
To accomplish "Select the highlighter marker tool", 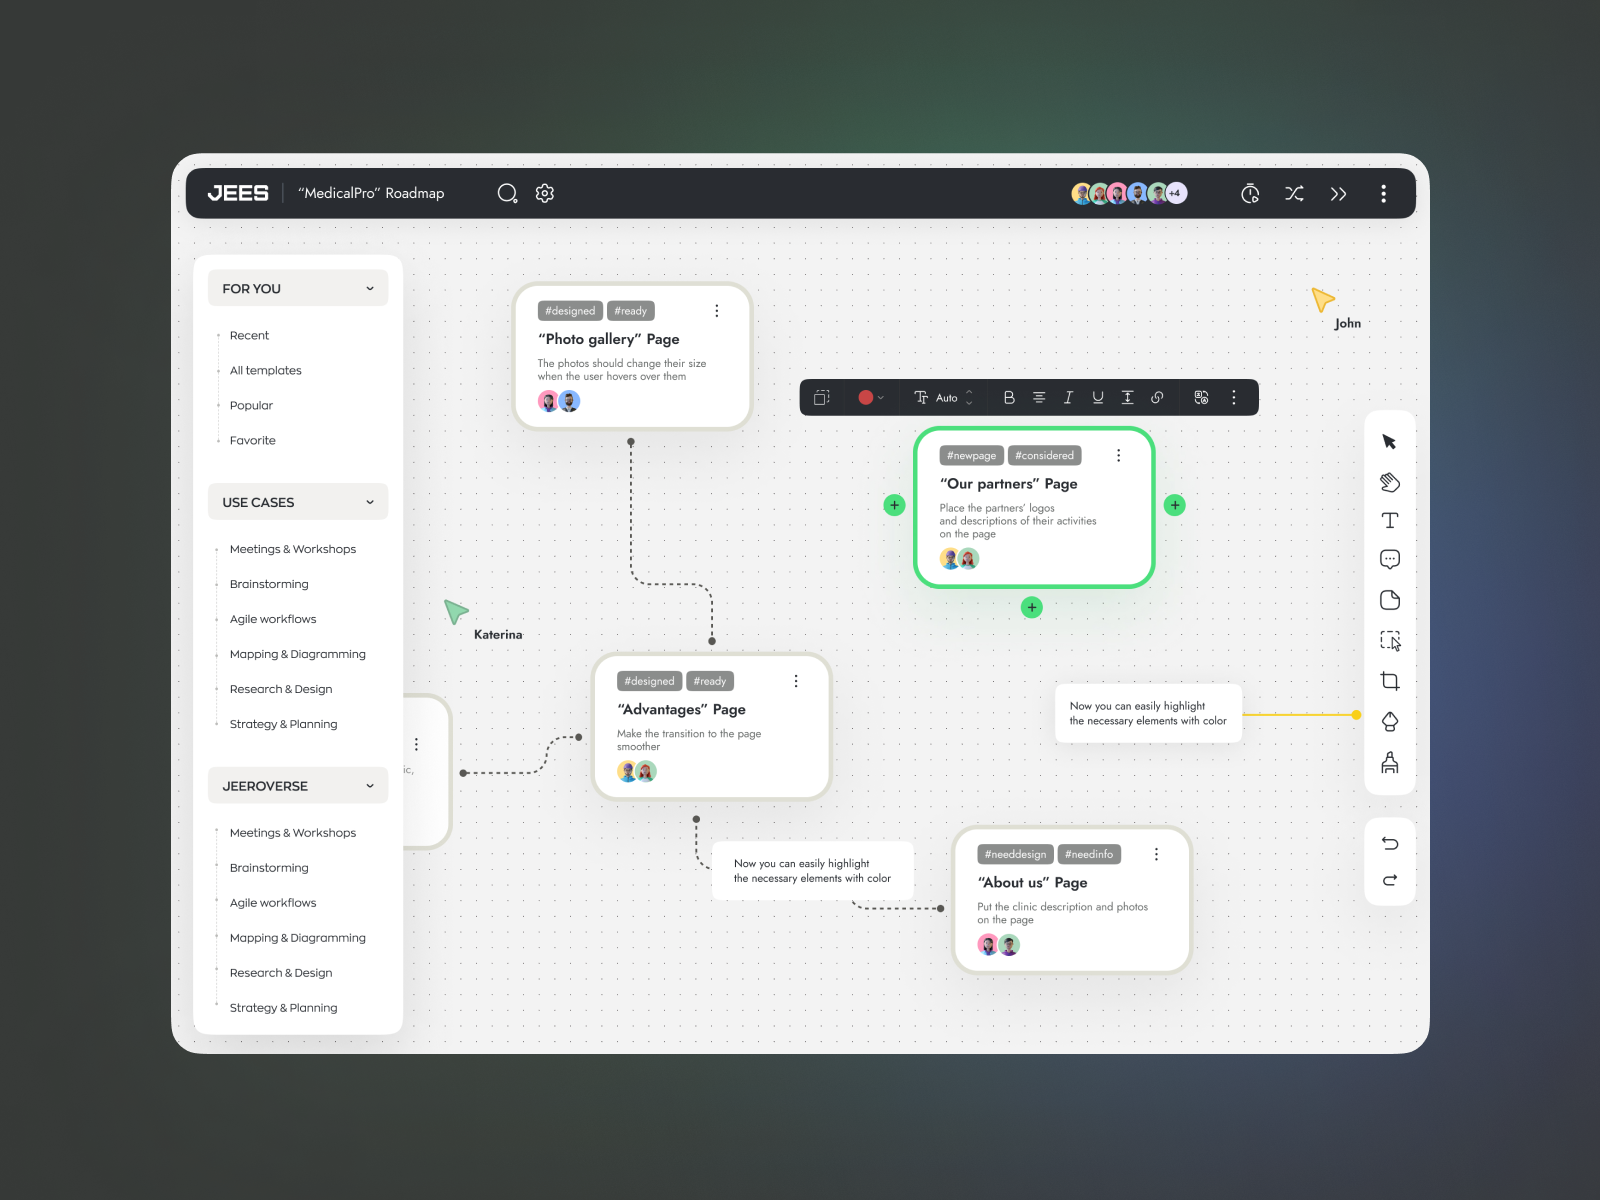I will pos(1390,763).
